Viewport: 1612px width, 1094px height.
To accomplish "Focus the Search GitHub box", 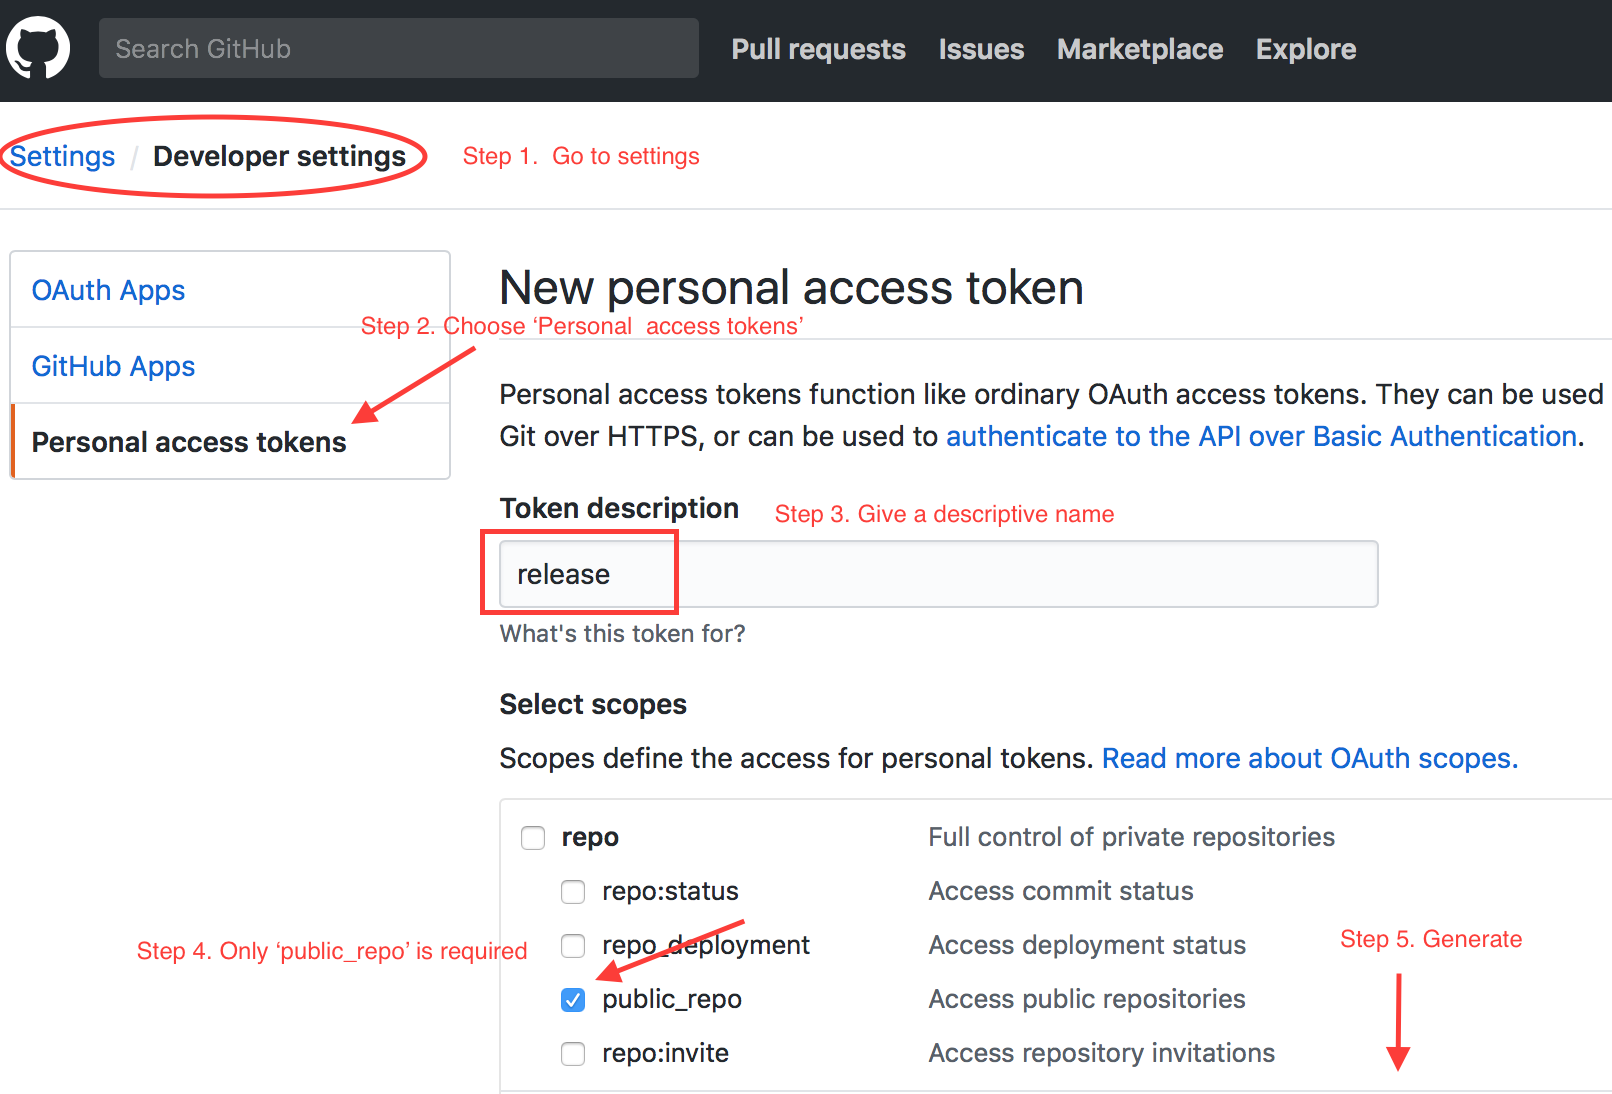I will (398, 48).
